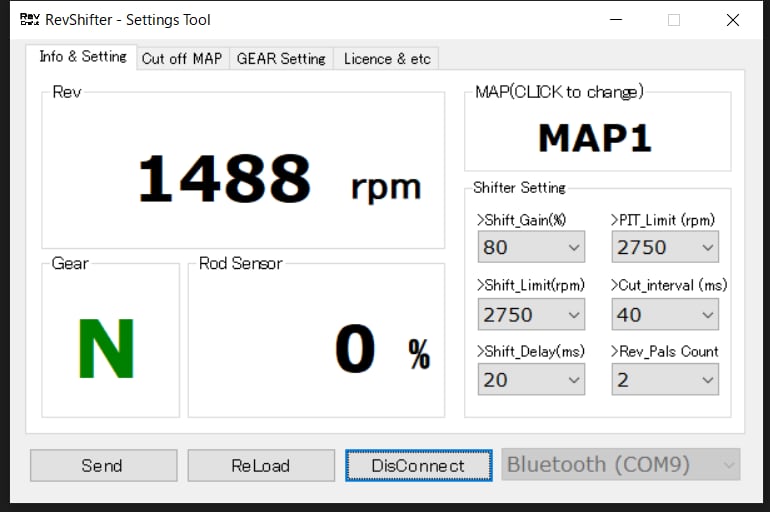Open the PIT_Limit (rpm) dropdown
Viewport: 770px width, 512px height.
(665, 247)
